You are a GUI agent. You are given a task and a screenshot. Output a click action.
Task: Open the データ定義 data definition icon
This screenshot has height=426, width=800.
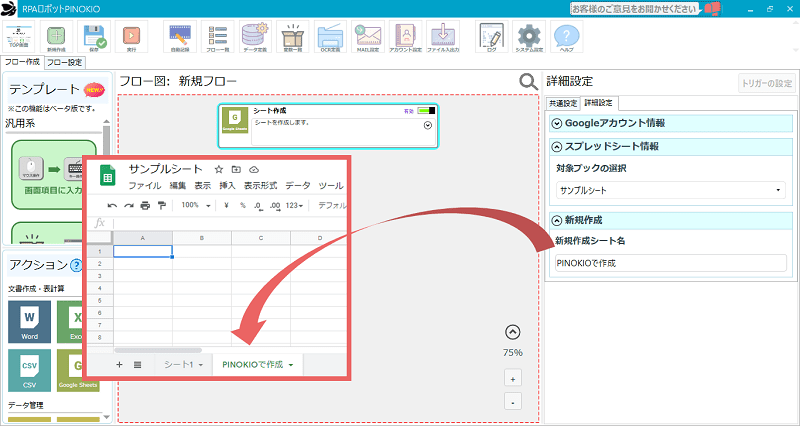tap(255, 37)
